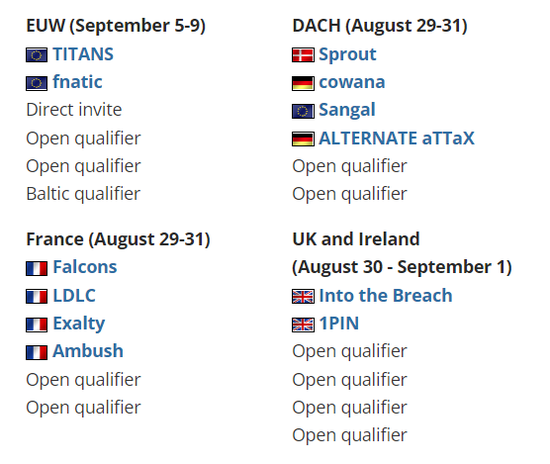Open the Sprout team link
Screen dimensions: 550x464
point(348,55)
